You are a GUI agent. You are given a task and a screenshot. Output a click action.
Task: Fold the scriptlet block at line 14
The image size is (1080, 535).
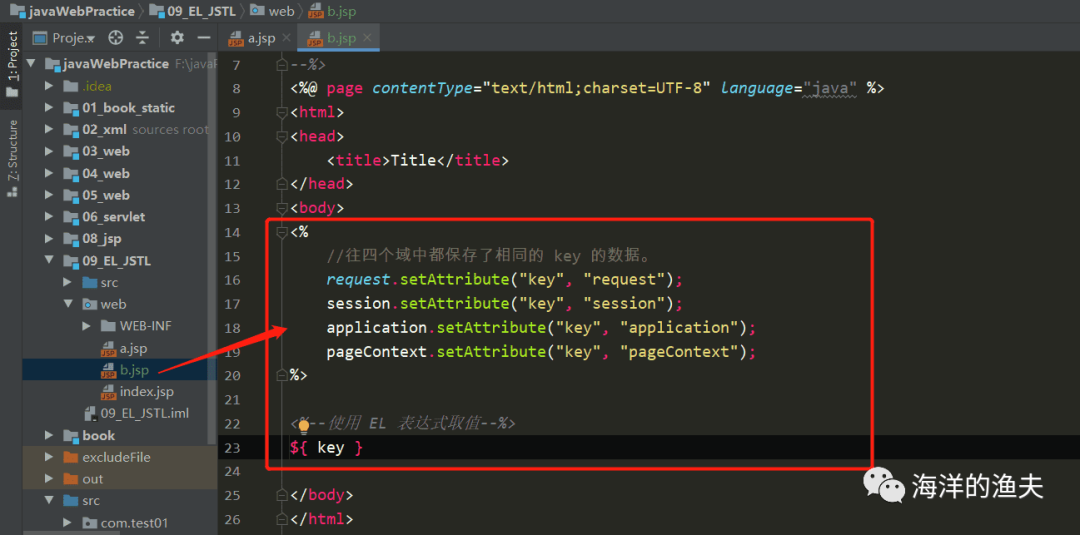tap(281, 233)
